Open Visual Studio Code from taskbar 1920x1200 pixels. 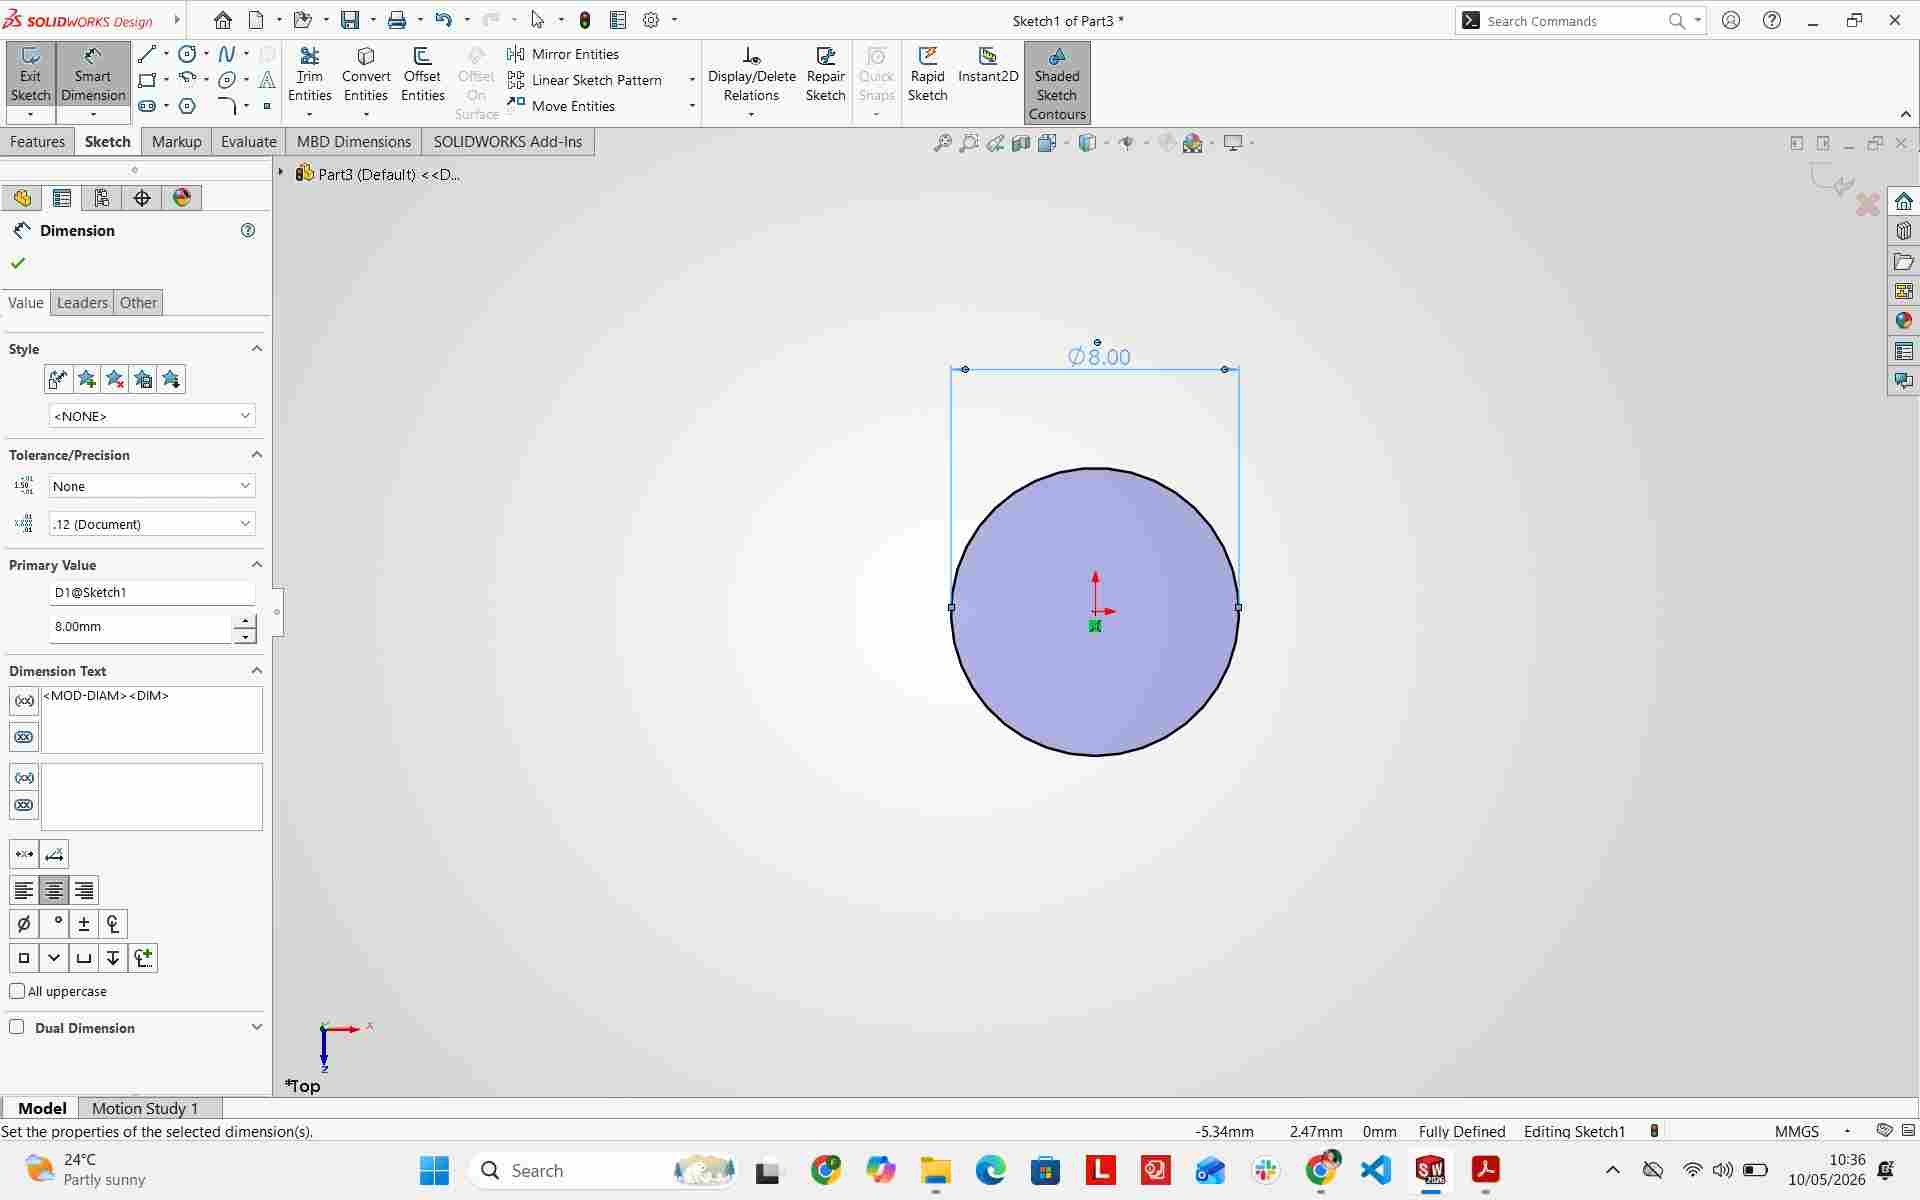1376,1170
